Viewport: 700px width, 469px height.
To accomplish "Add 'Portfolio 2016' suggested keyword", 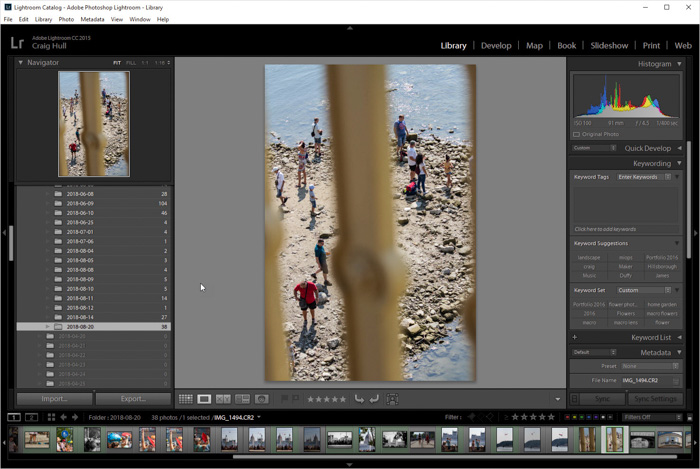I will (662, 257).
